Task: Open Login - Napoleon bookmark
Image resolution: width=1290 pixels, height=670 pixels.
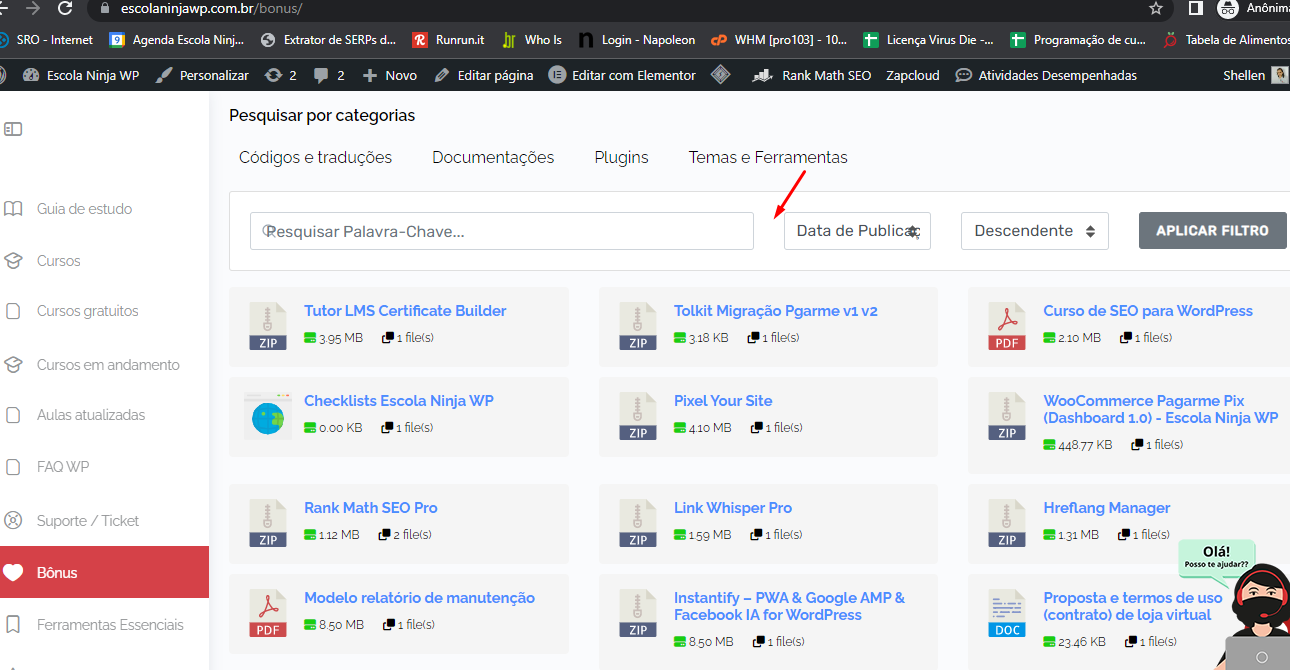Action: pyautogui.click(x=637, y=40)
